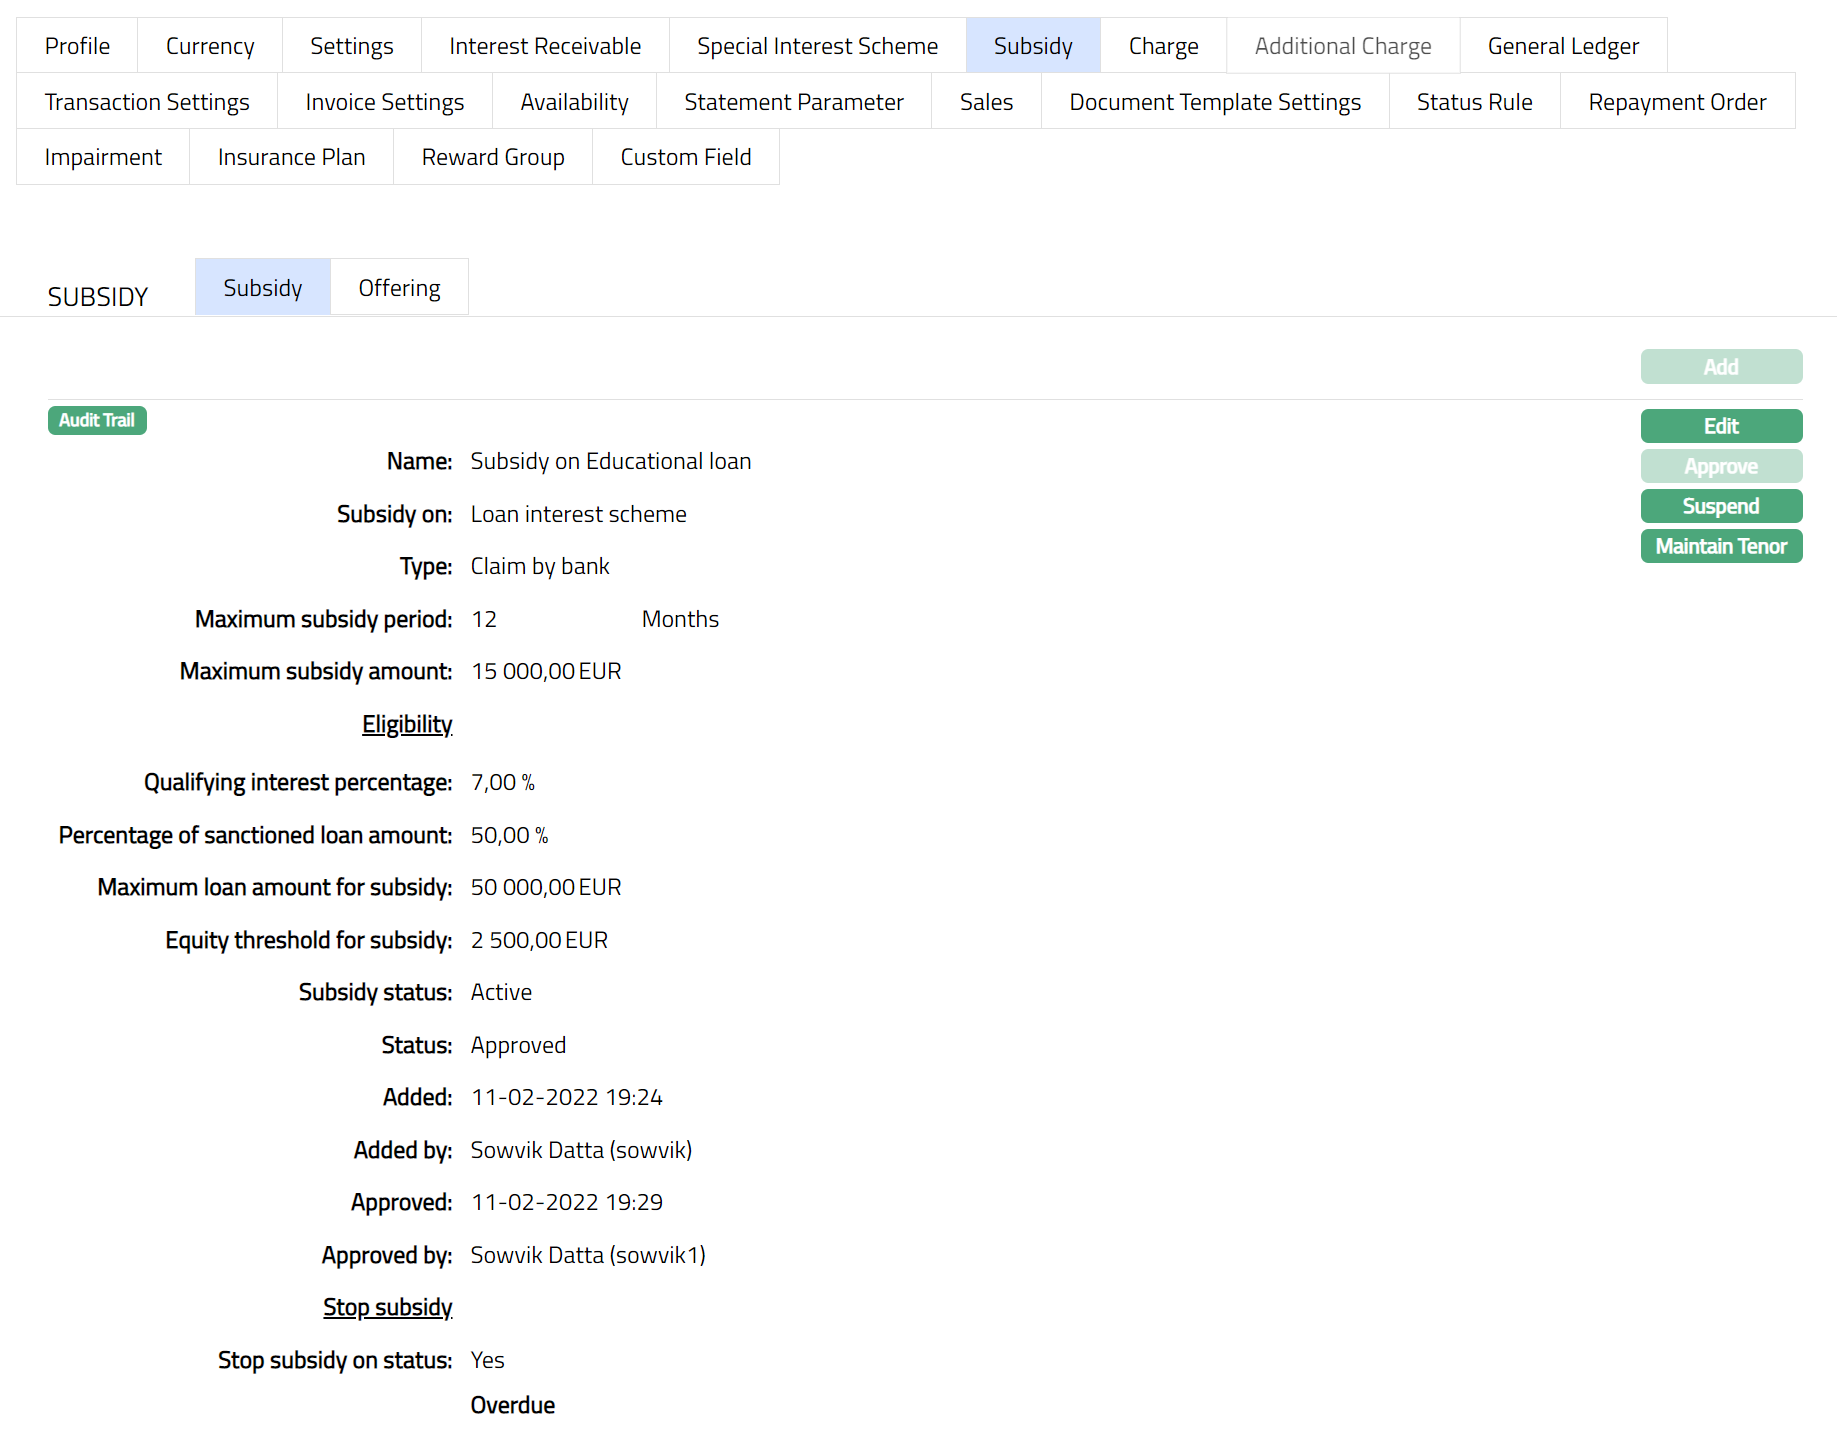Screen dimensions: 1837x1437
Task: Switch to the Offering sub-tab
Action: click(x=399, y=288)
